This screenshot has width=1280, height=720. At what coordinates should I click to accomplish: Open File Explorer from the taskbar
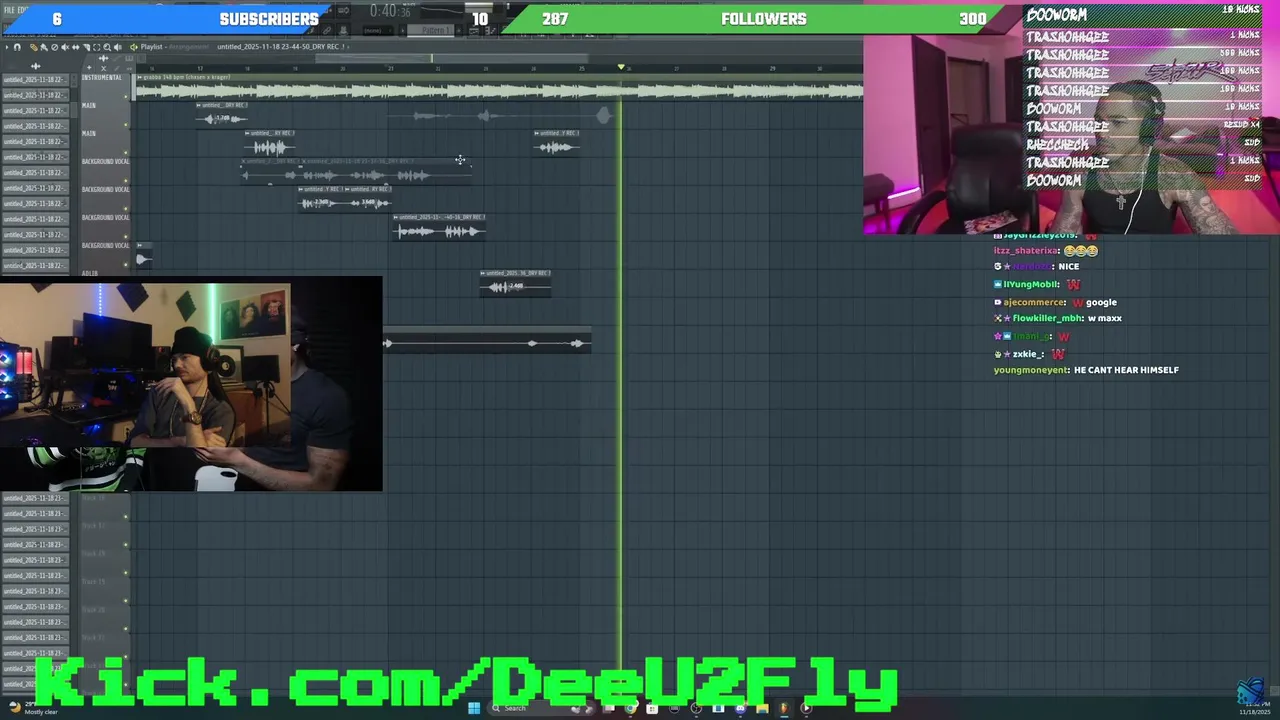[762, 708]
